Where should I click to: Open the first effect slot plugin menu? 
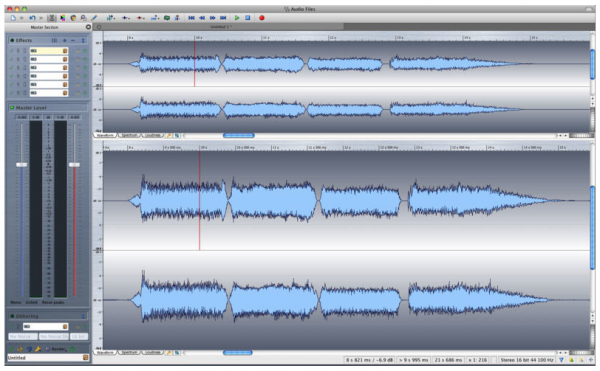(x=65, y=51)
